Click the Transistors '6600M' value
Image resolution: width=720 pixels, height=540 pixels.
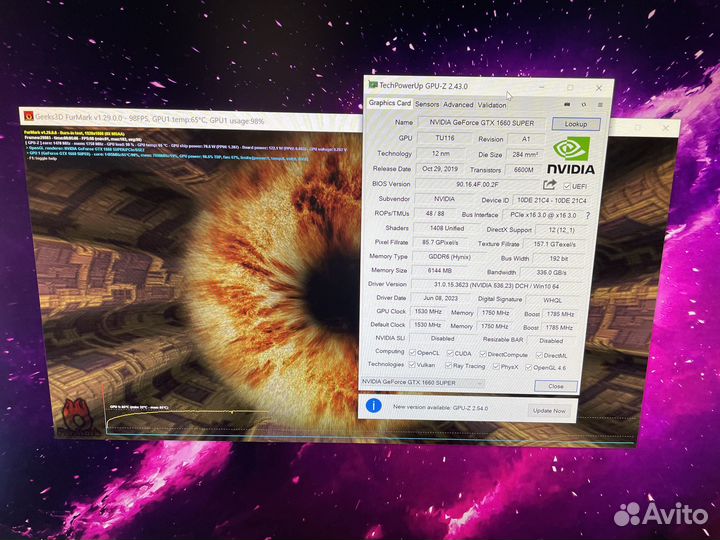click(524, 170)
